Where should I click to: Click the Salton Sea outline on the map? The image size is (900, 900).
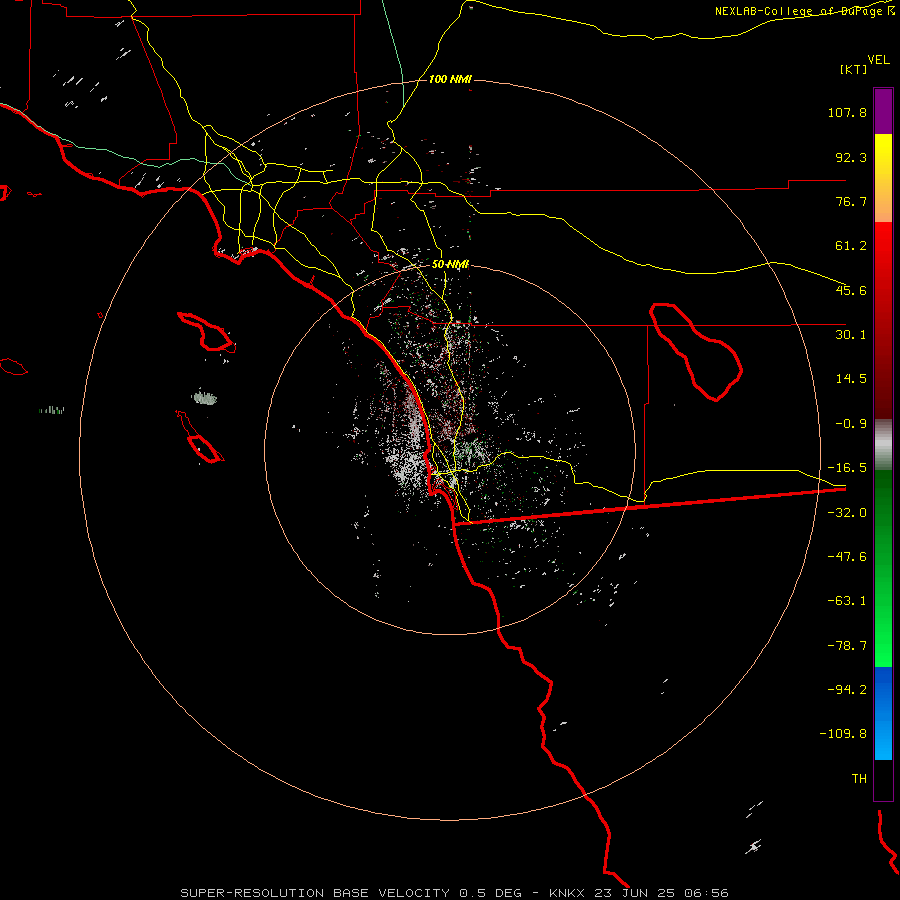point(696,352)
